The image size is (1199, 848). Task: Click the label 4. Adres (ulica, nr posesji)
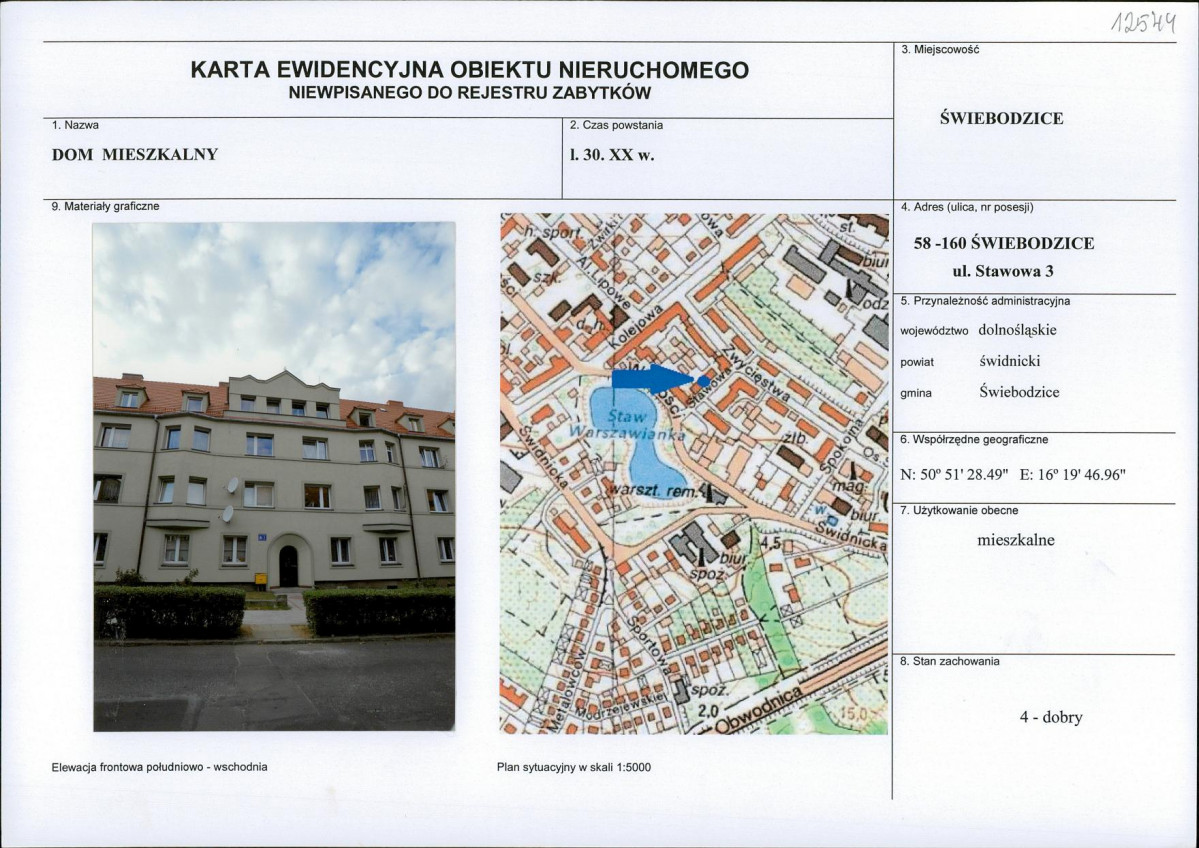(967, 206)
